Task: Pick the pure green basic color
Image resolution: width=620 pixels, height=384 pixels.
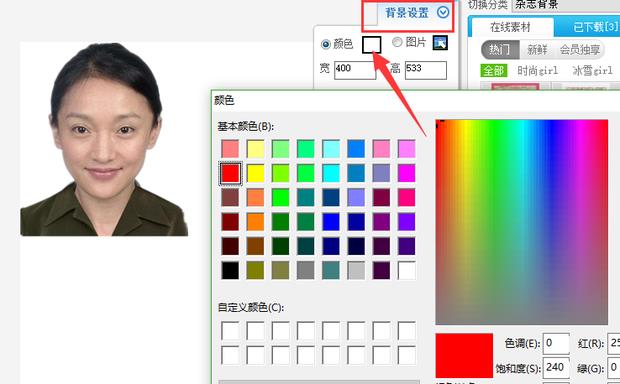Action: [280, 197]
